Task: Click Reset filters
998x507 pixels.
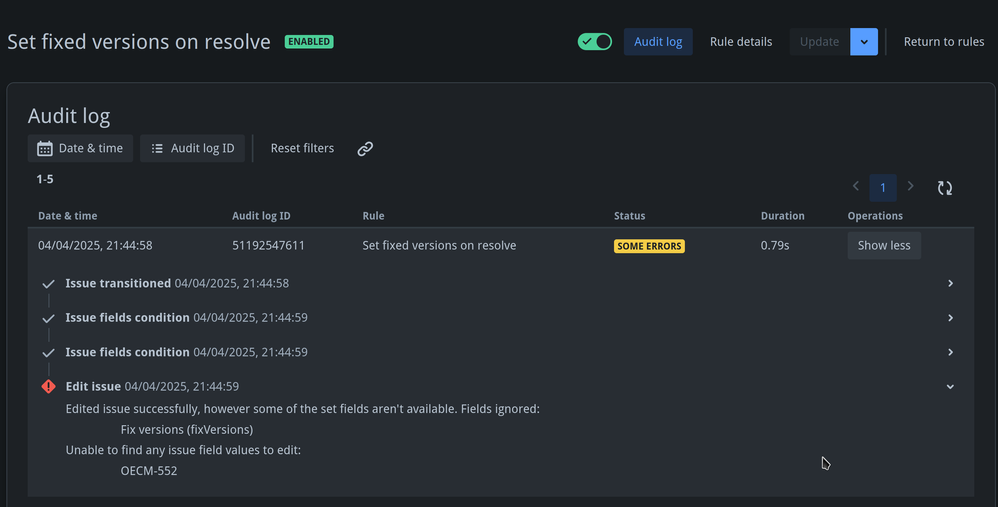Action: click(302, 149)
